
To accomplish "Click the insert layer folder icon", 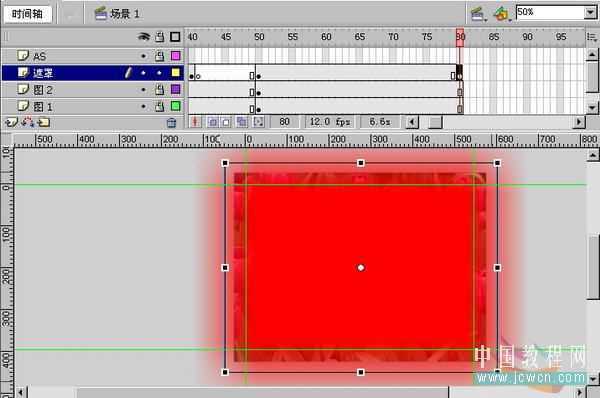I will 44,122.
